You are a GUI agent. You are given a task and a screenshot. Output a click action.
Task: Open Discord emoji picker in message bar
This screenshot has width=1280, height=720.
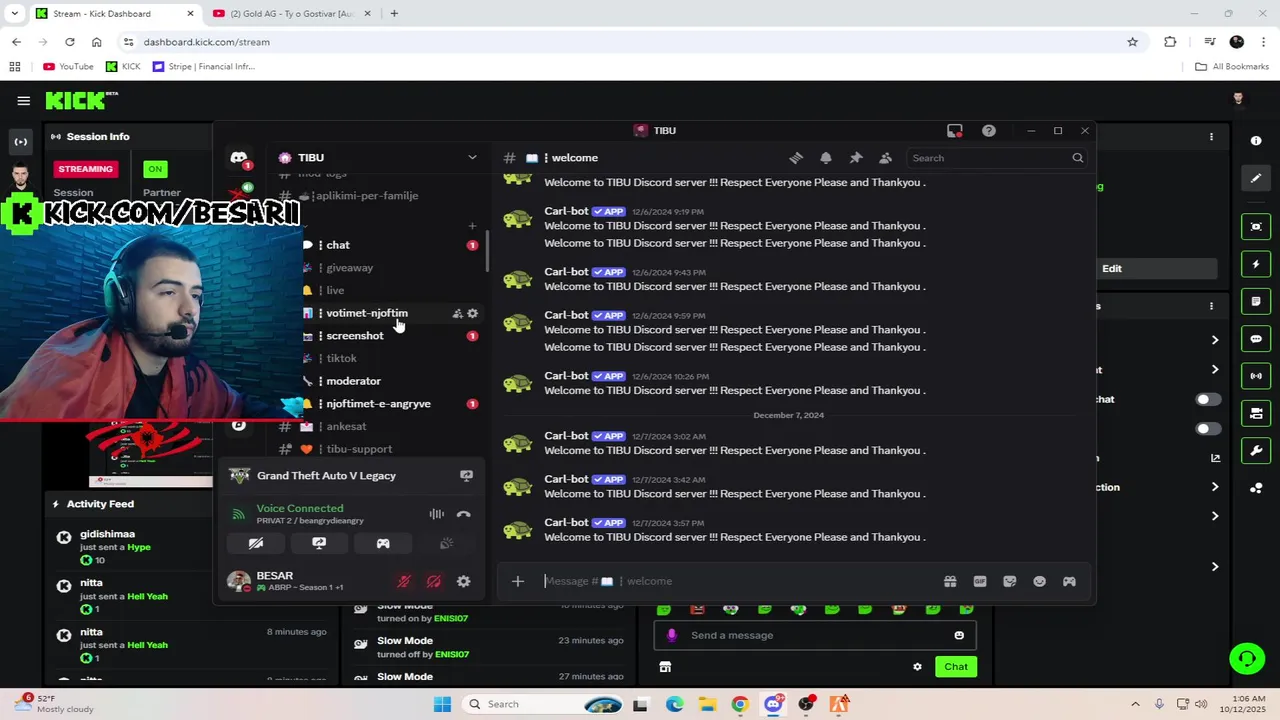pyautogui.click(x=1040, y=581)
